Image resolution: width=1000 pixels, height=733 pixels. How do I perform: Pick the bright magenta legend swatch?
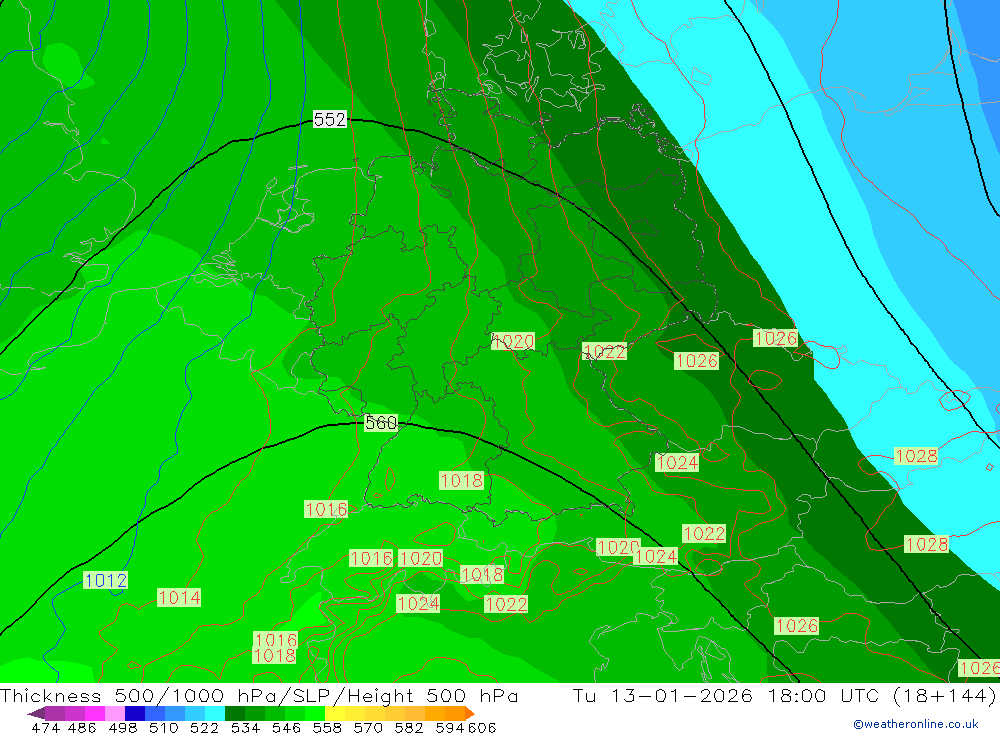94,713
